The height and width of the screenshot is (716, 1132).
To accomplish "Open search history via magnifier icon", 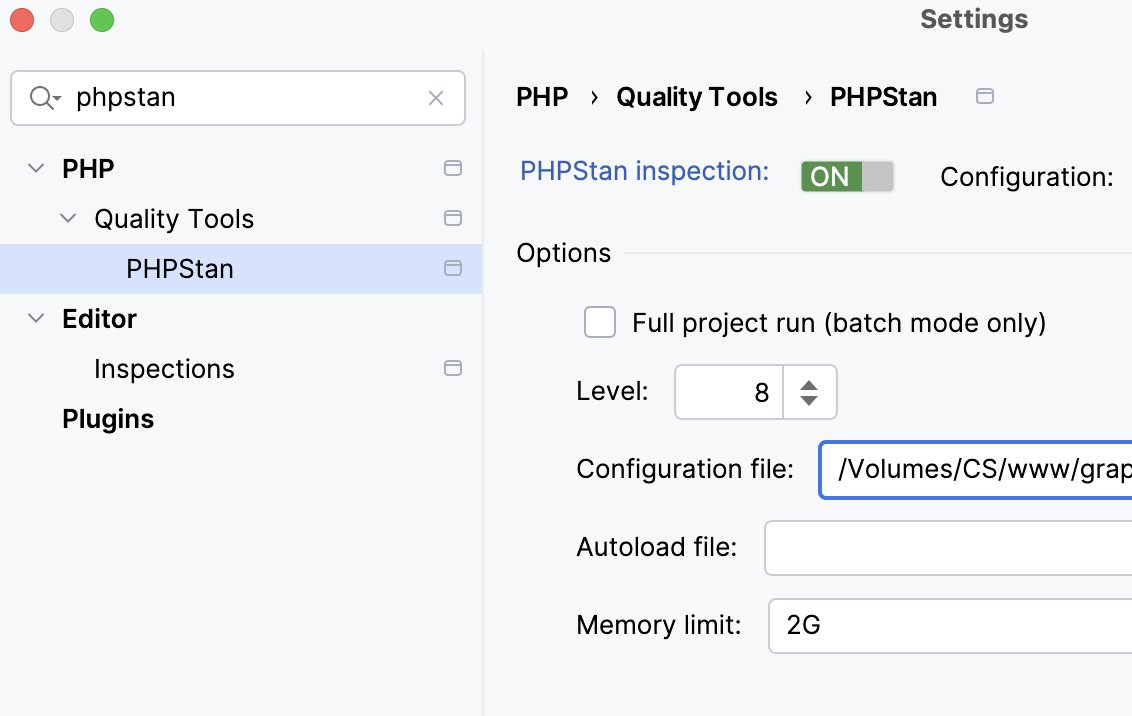I will [x=45, y=97].
